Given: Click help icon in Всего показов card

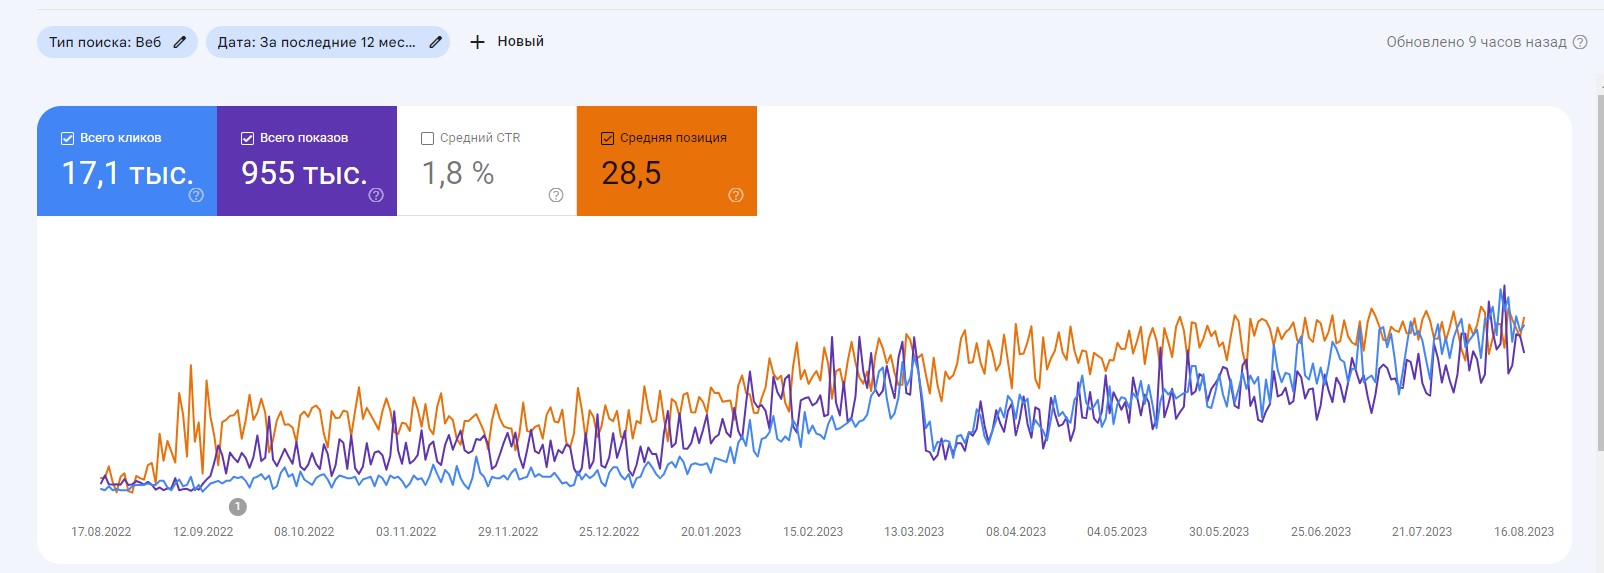Looking at the screenshot, I should click(376, 195).
